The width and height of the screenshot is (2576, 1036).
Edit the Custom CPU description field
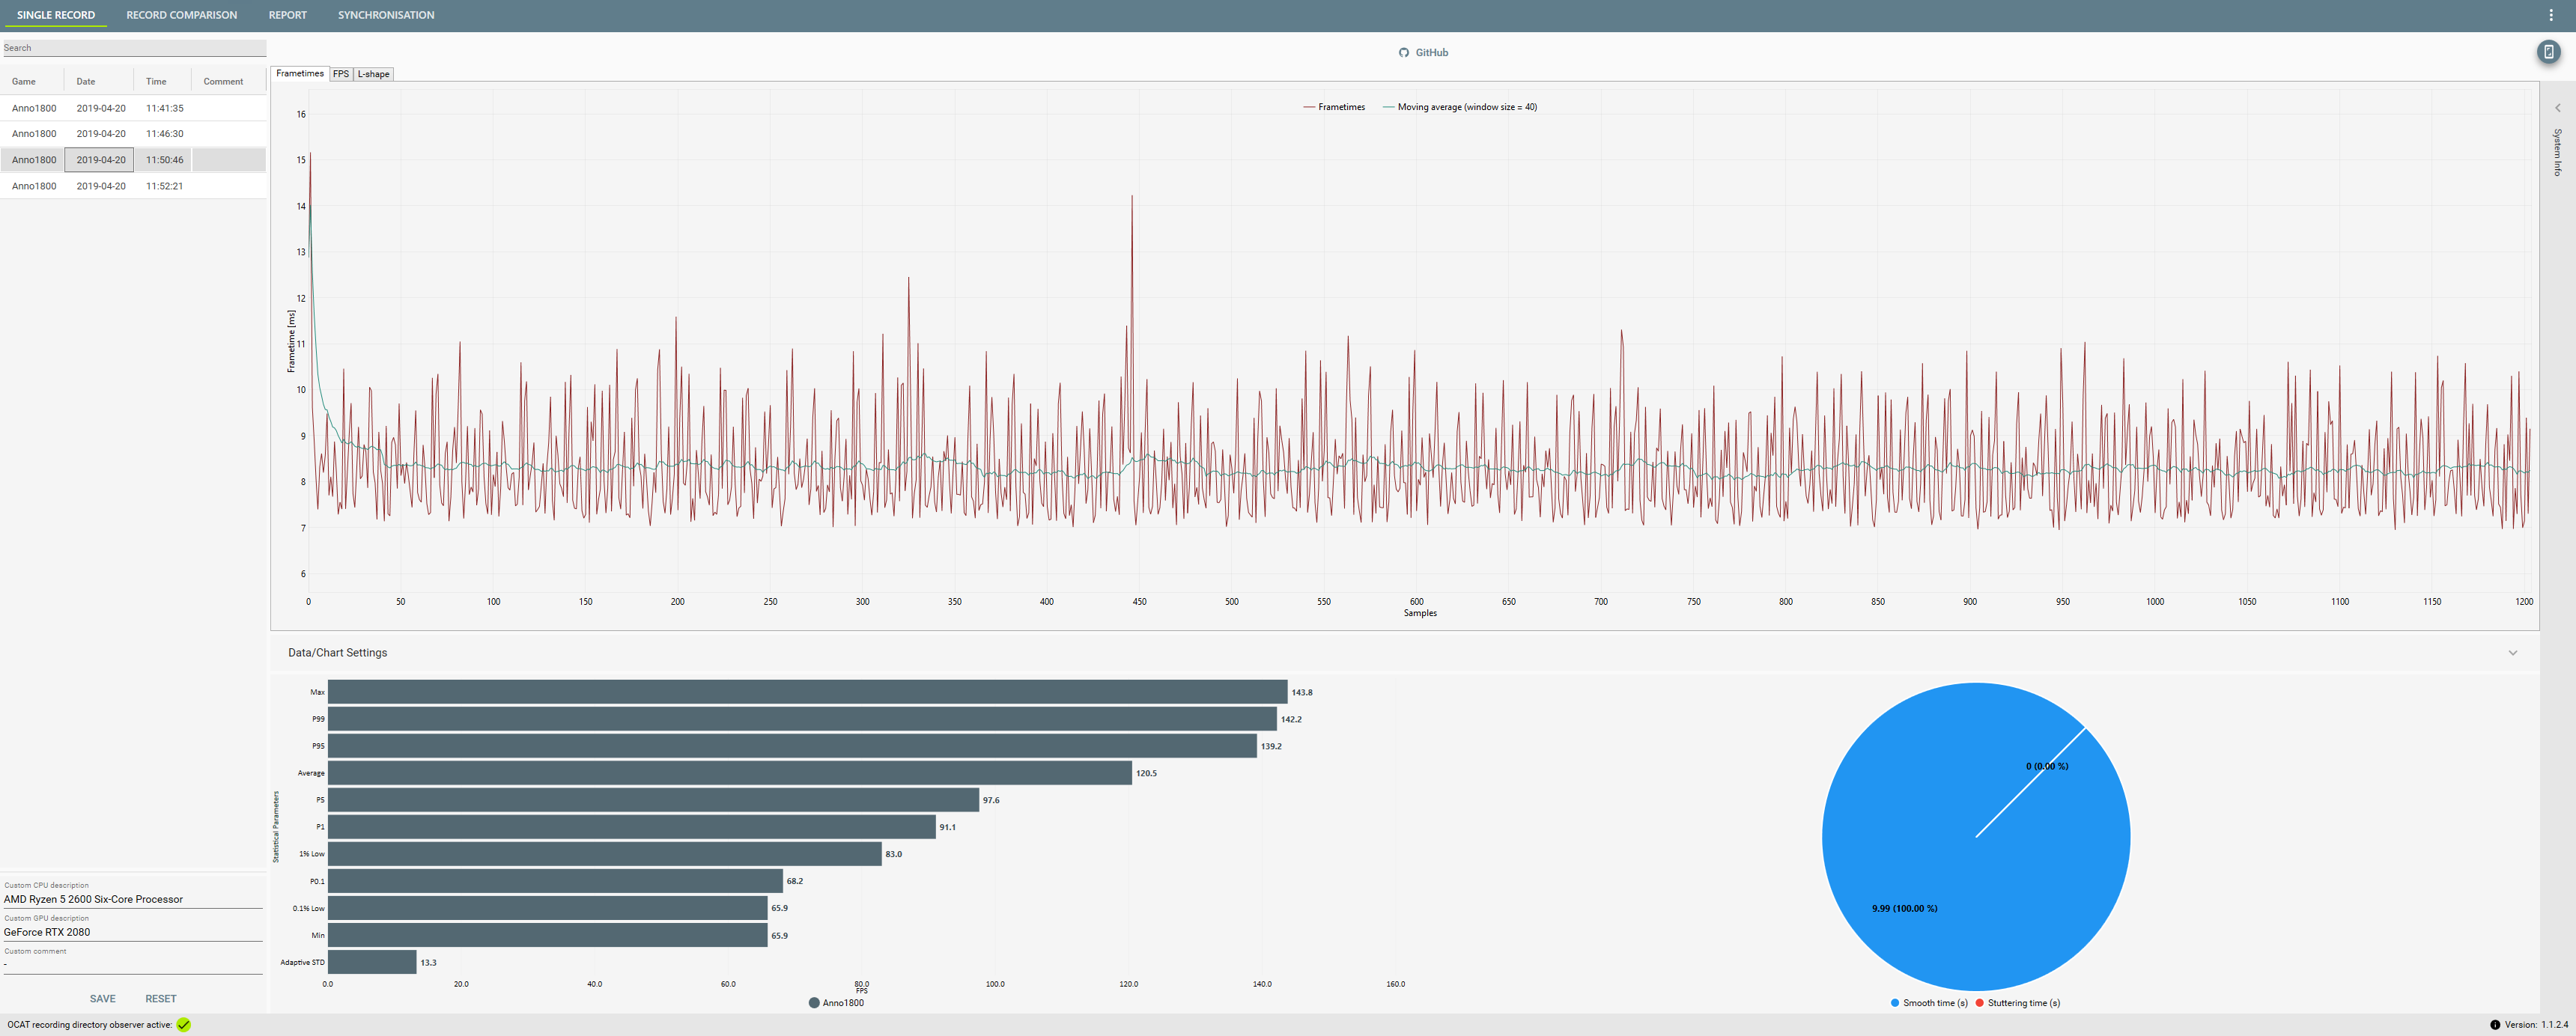pyautogui.click(x=133, y=900)
